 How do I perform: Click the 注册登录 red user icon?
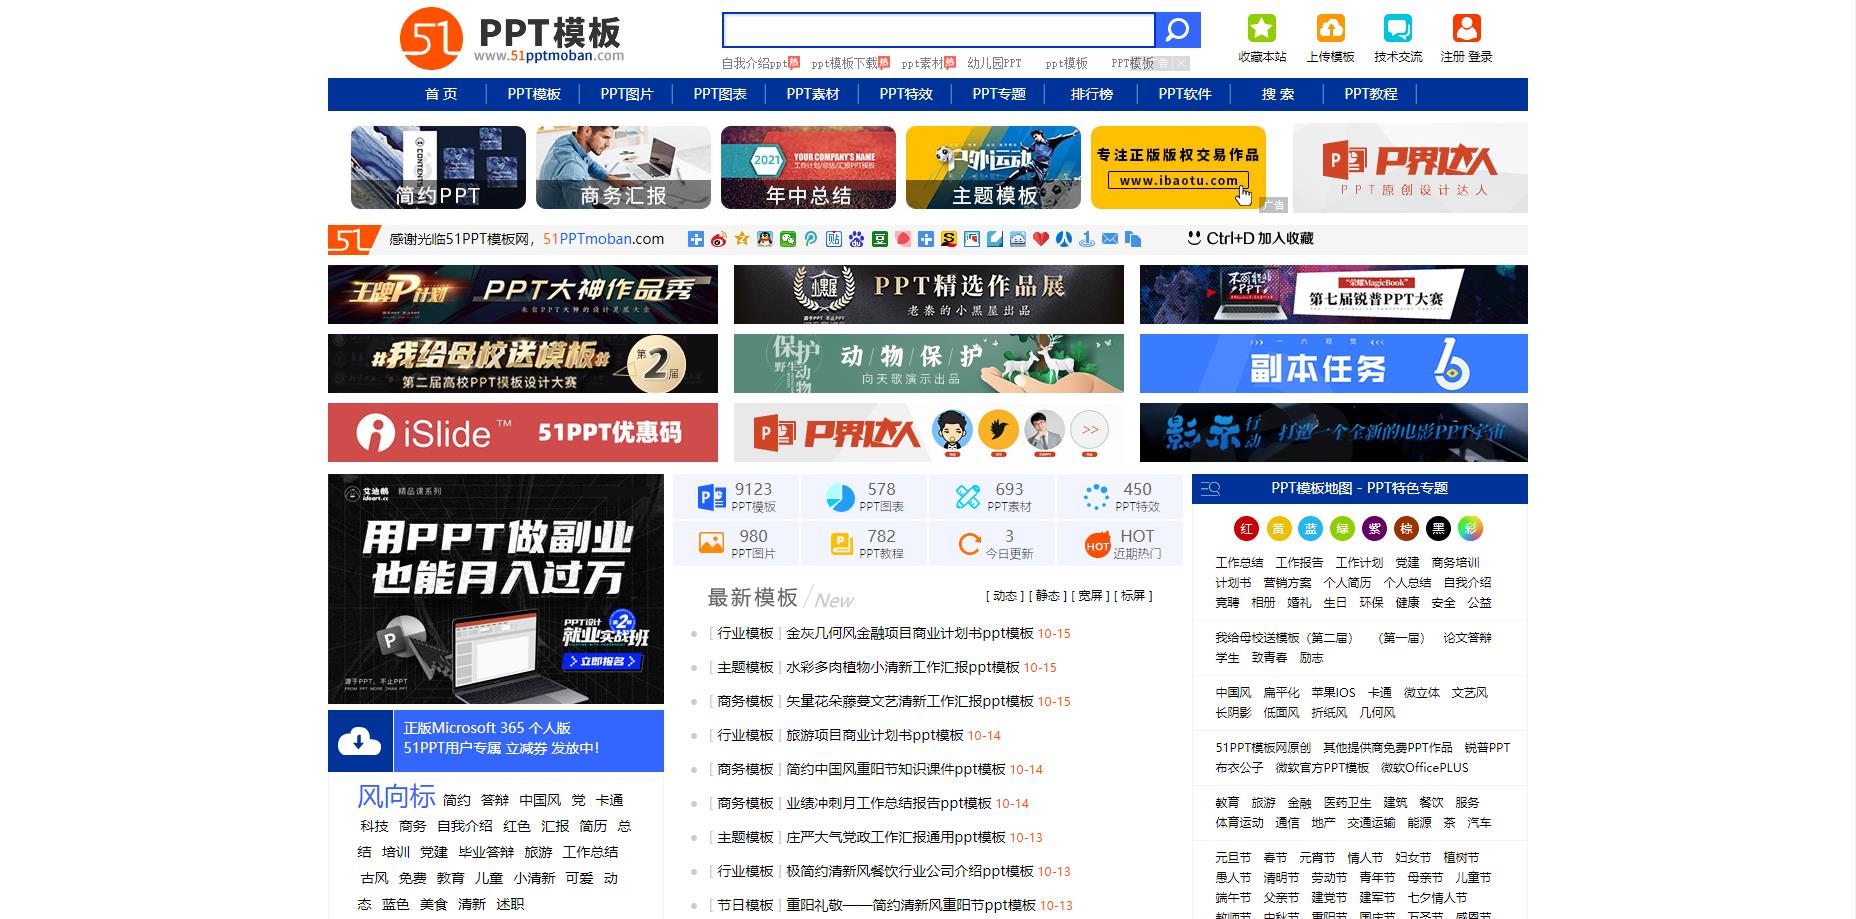(1466, 30)
